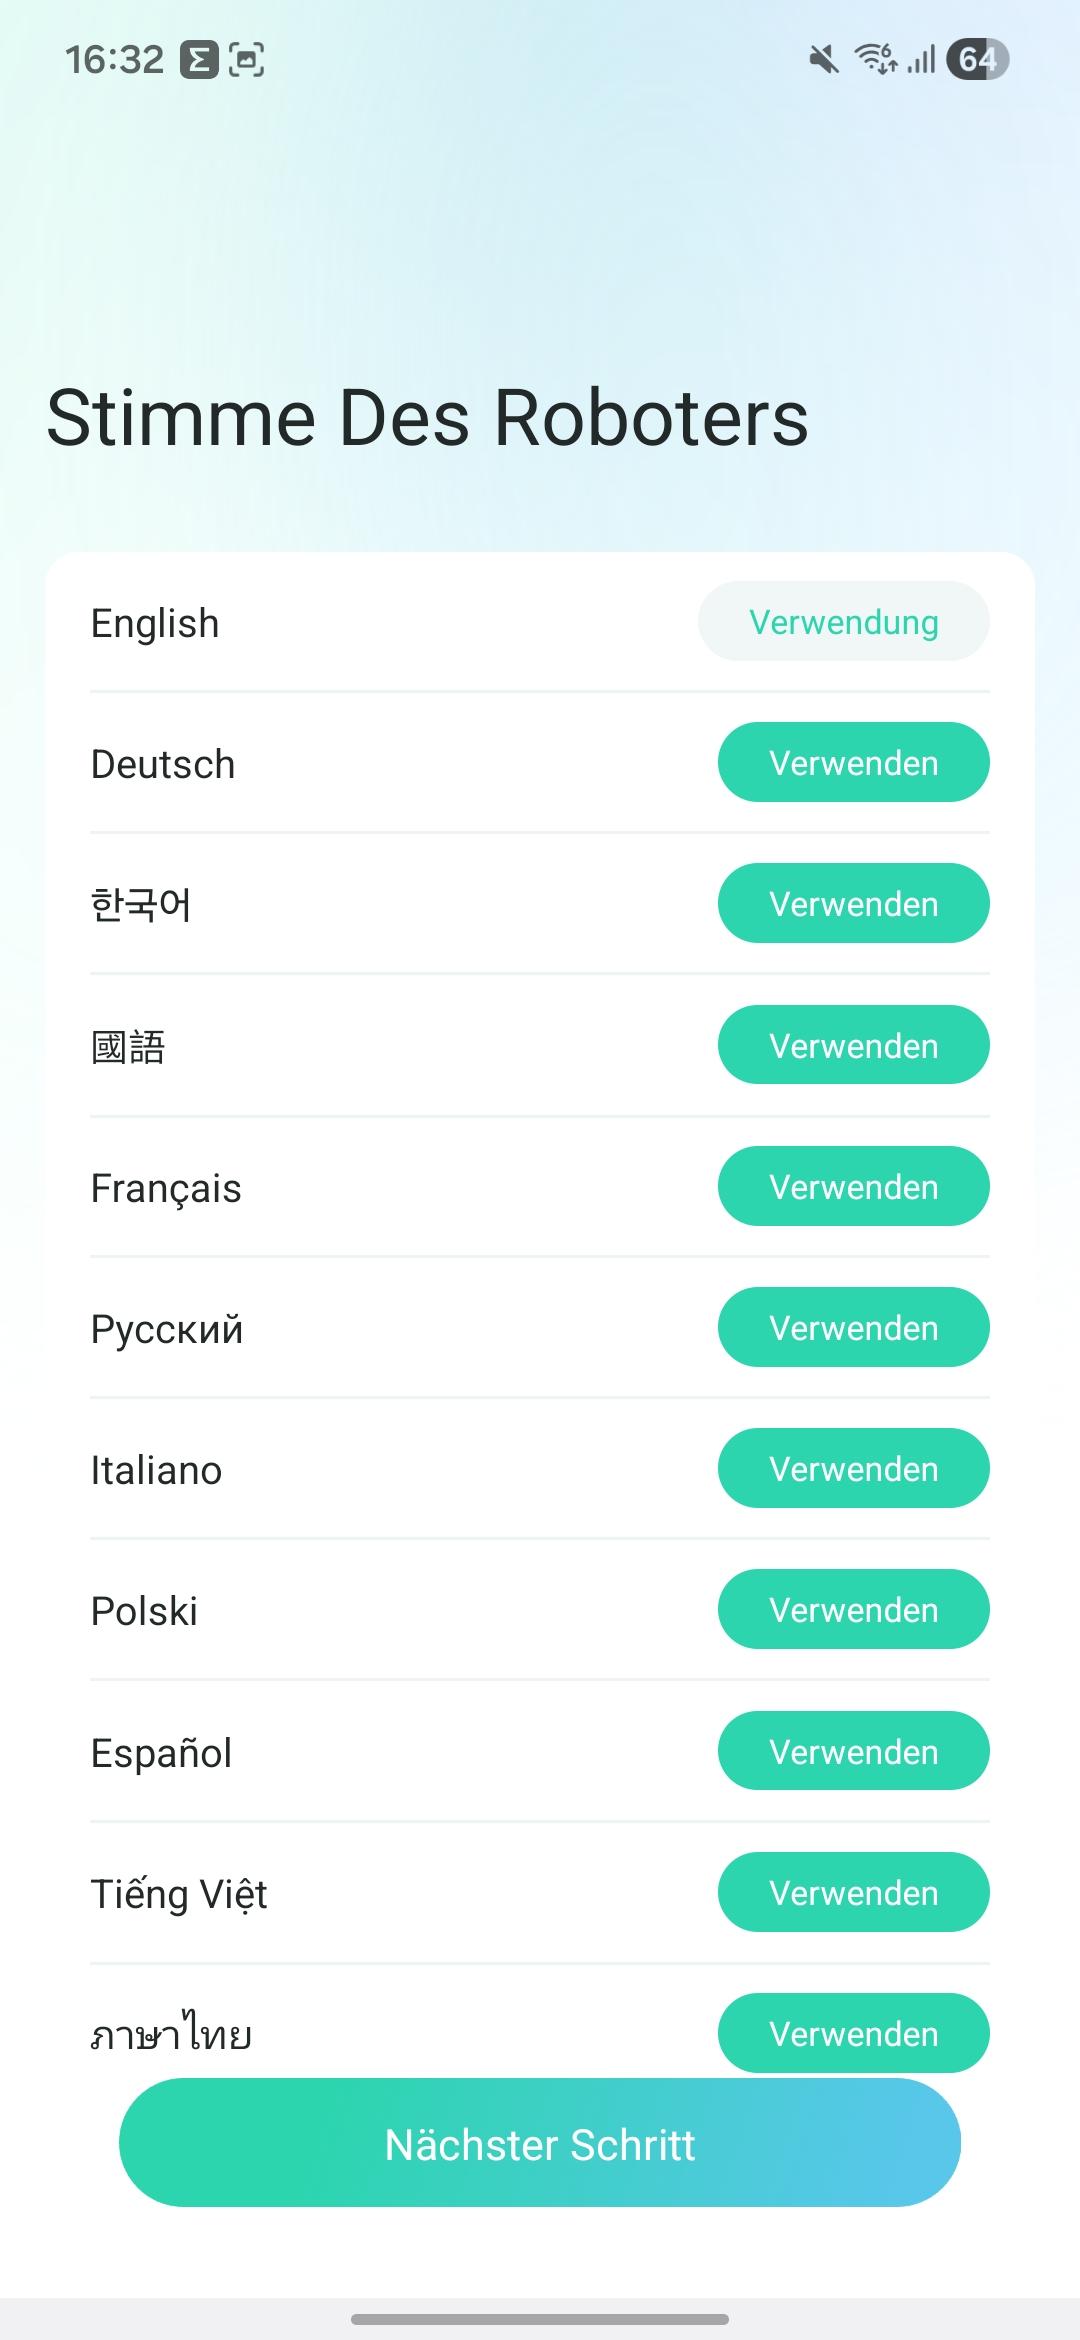Tap the battery level indicator
This screenshot has width=1080, height=2340.
click(977, 60)
